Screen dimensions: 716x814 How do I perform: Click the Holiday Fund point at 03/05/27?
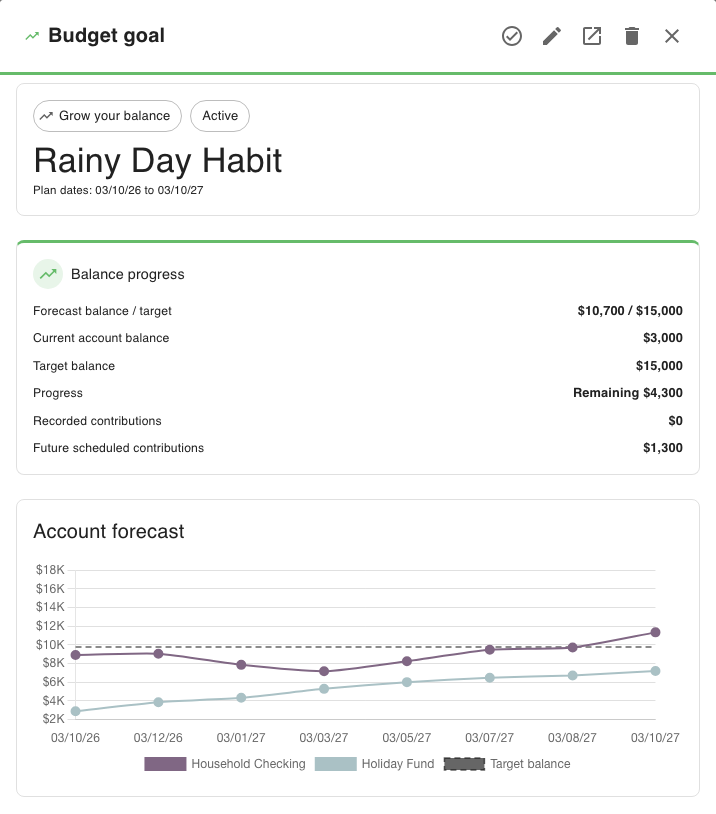tap(407, 682)
